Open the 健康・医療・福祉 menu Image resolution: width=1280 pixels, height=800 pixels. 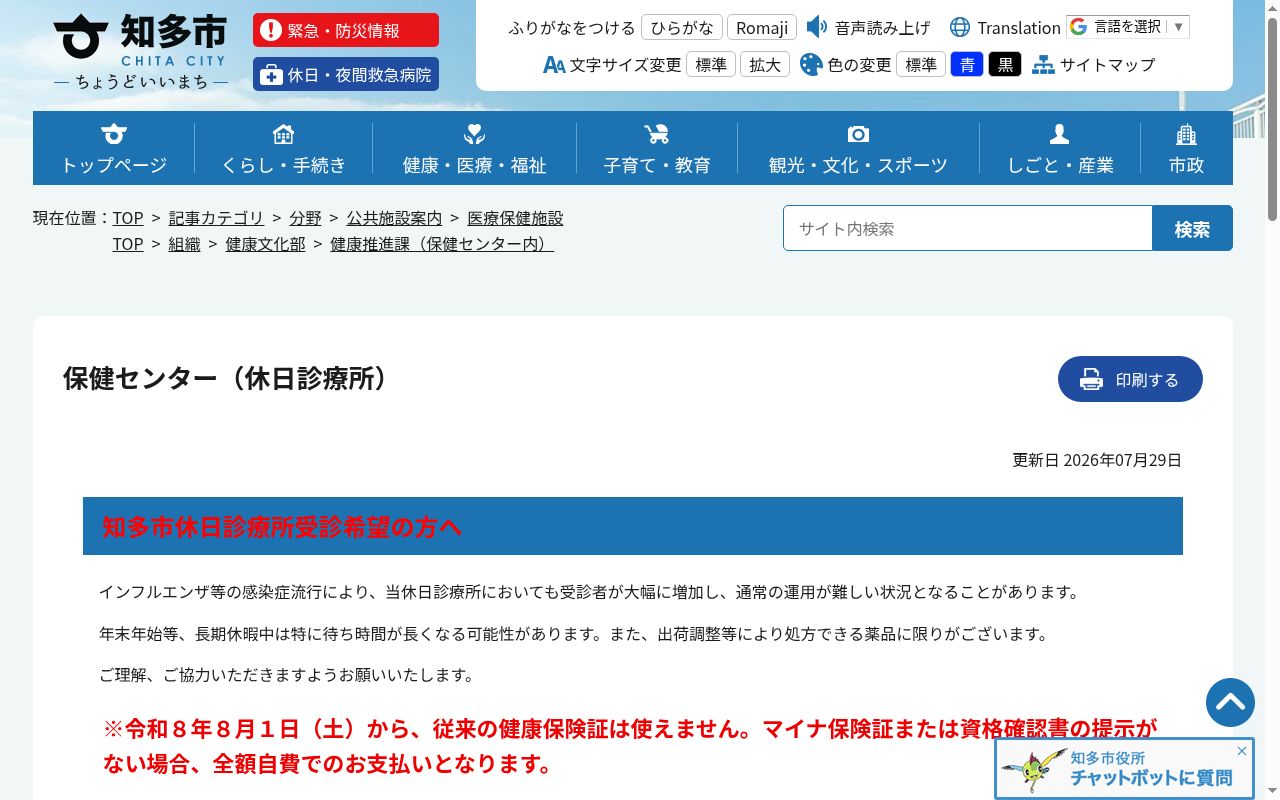tap(475, 149)
